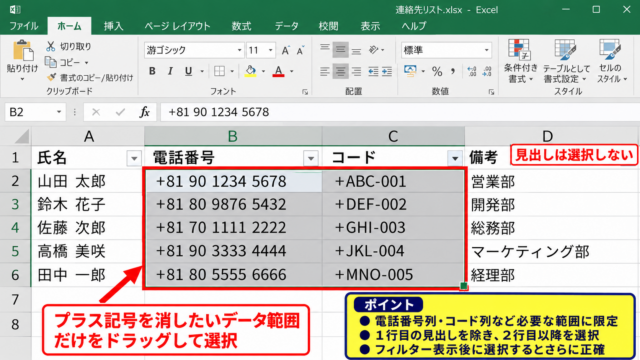Click the Cut (切り取り) scissors icon
This screenshot has height=360, width=640.
51,46
